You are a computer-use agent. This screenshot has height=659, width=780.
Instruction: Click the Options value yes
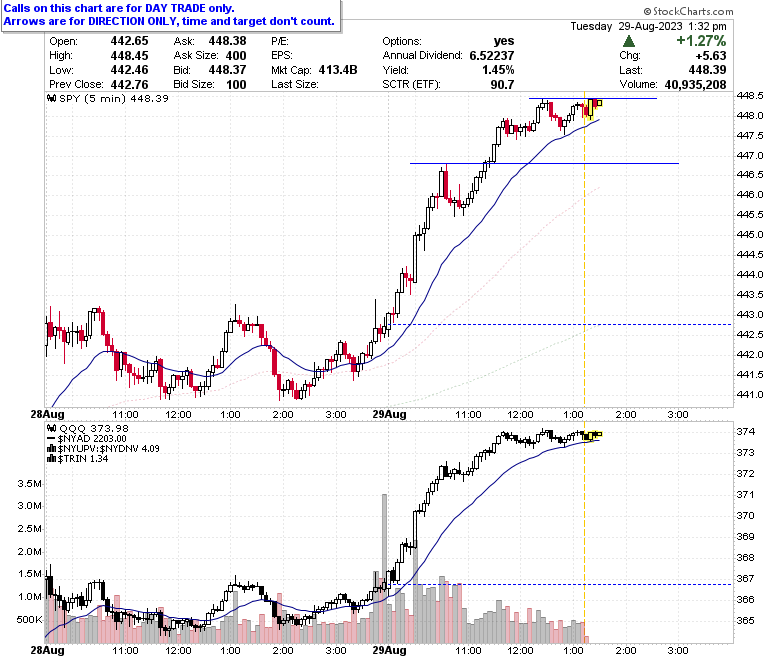point(504,41)
